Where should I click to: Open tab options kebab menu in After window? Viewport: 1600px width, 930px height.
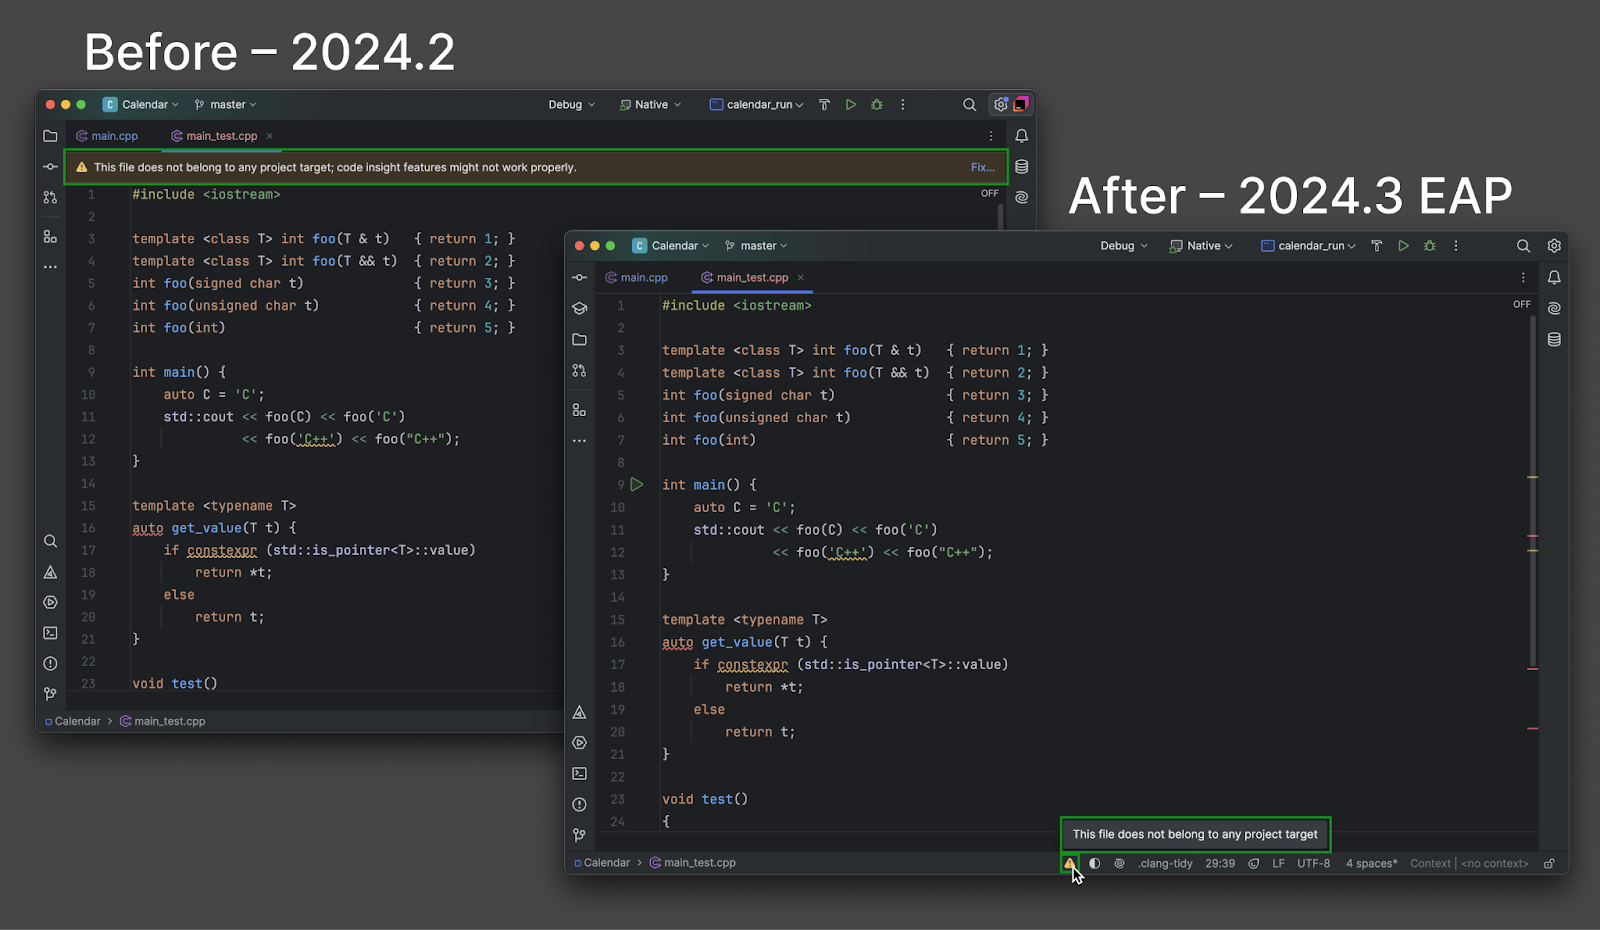point(1523,277)
